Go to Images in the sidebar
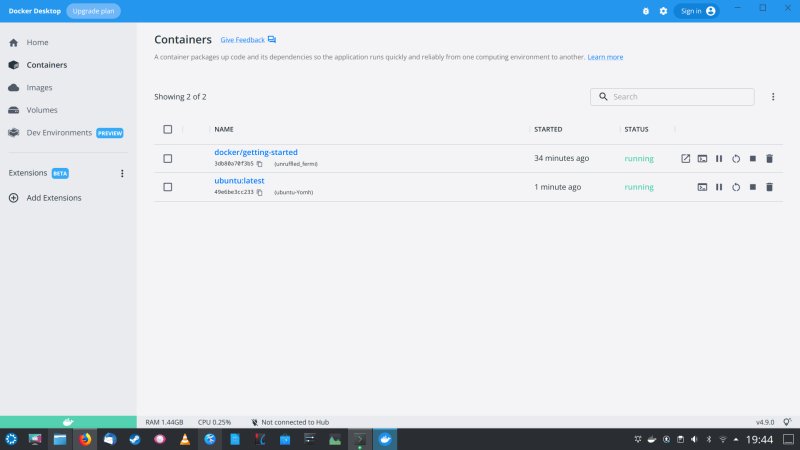This screenshot has height=450, width=800. (40, 88)
